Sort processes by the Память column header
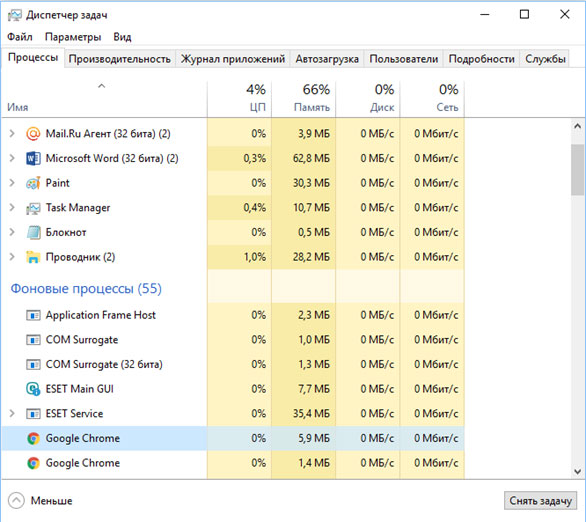 303,99
